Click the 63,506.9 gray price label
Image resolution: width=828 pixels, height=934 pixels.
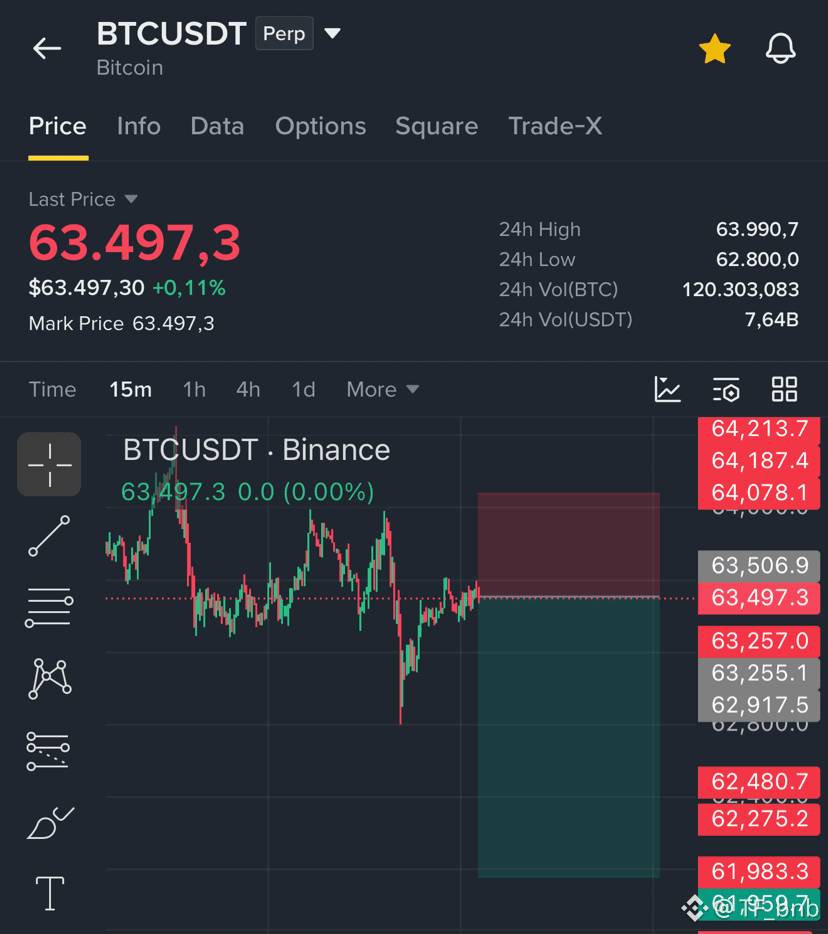click(759, 565)
